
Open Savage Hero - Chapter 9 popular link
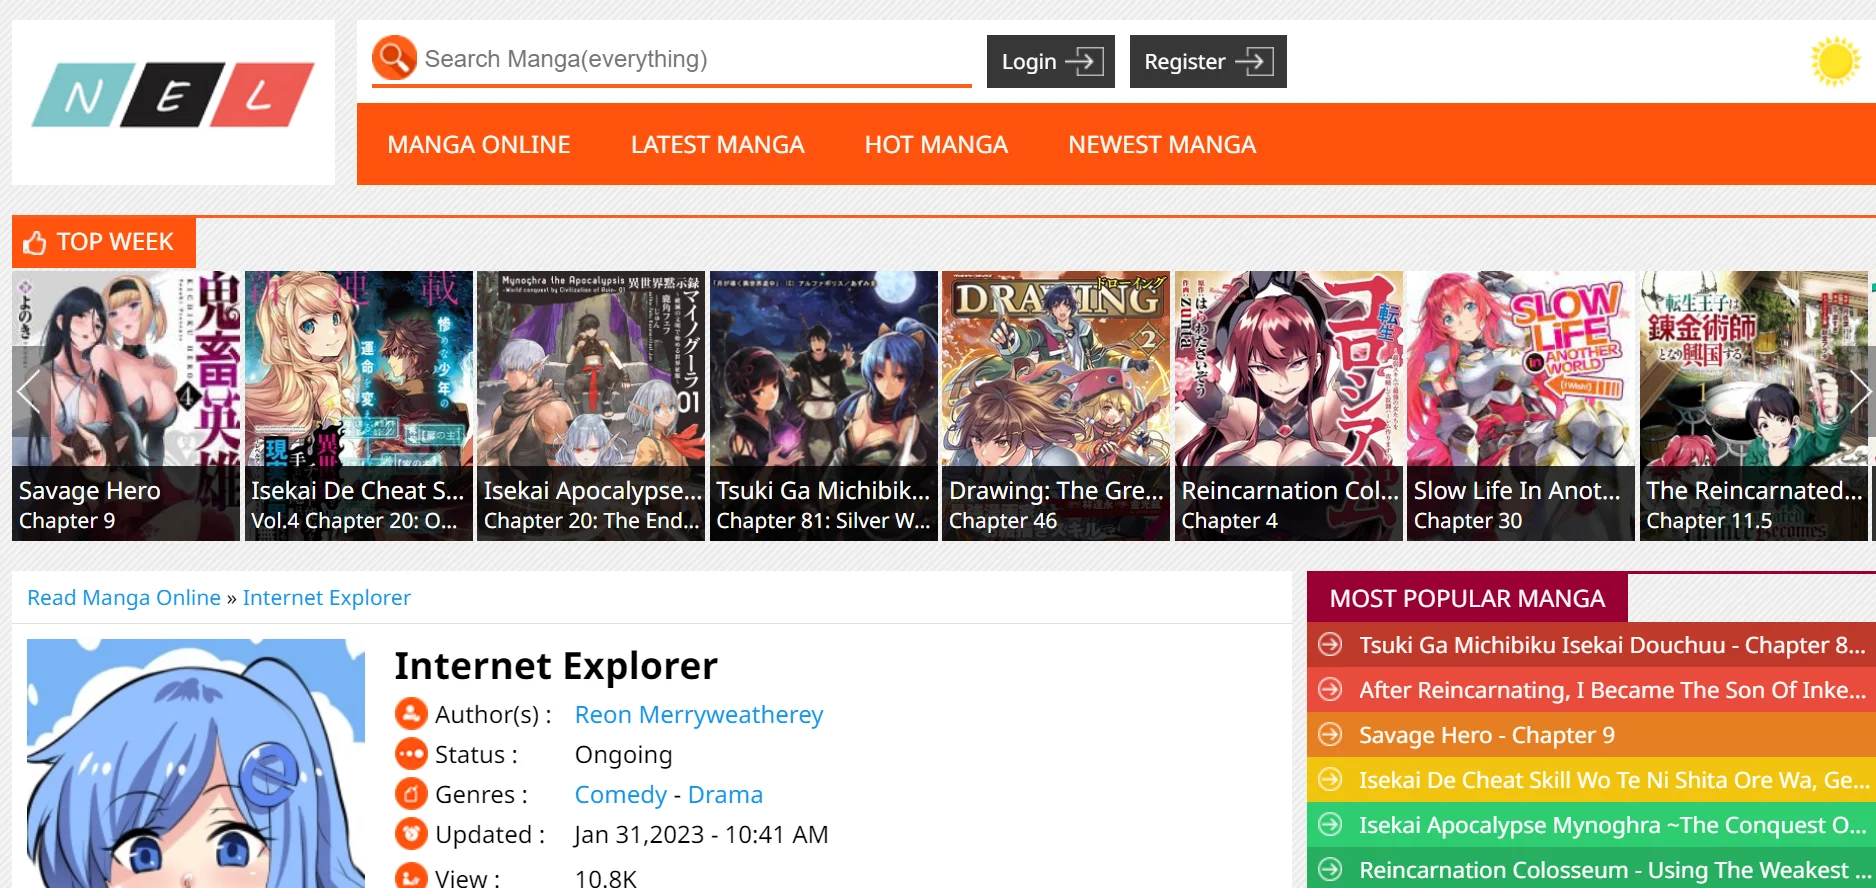(1487, 735)
